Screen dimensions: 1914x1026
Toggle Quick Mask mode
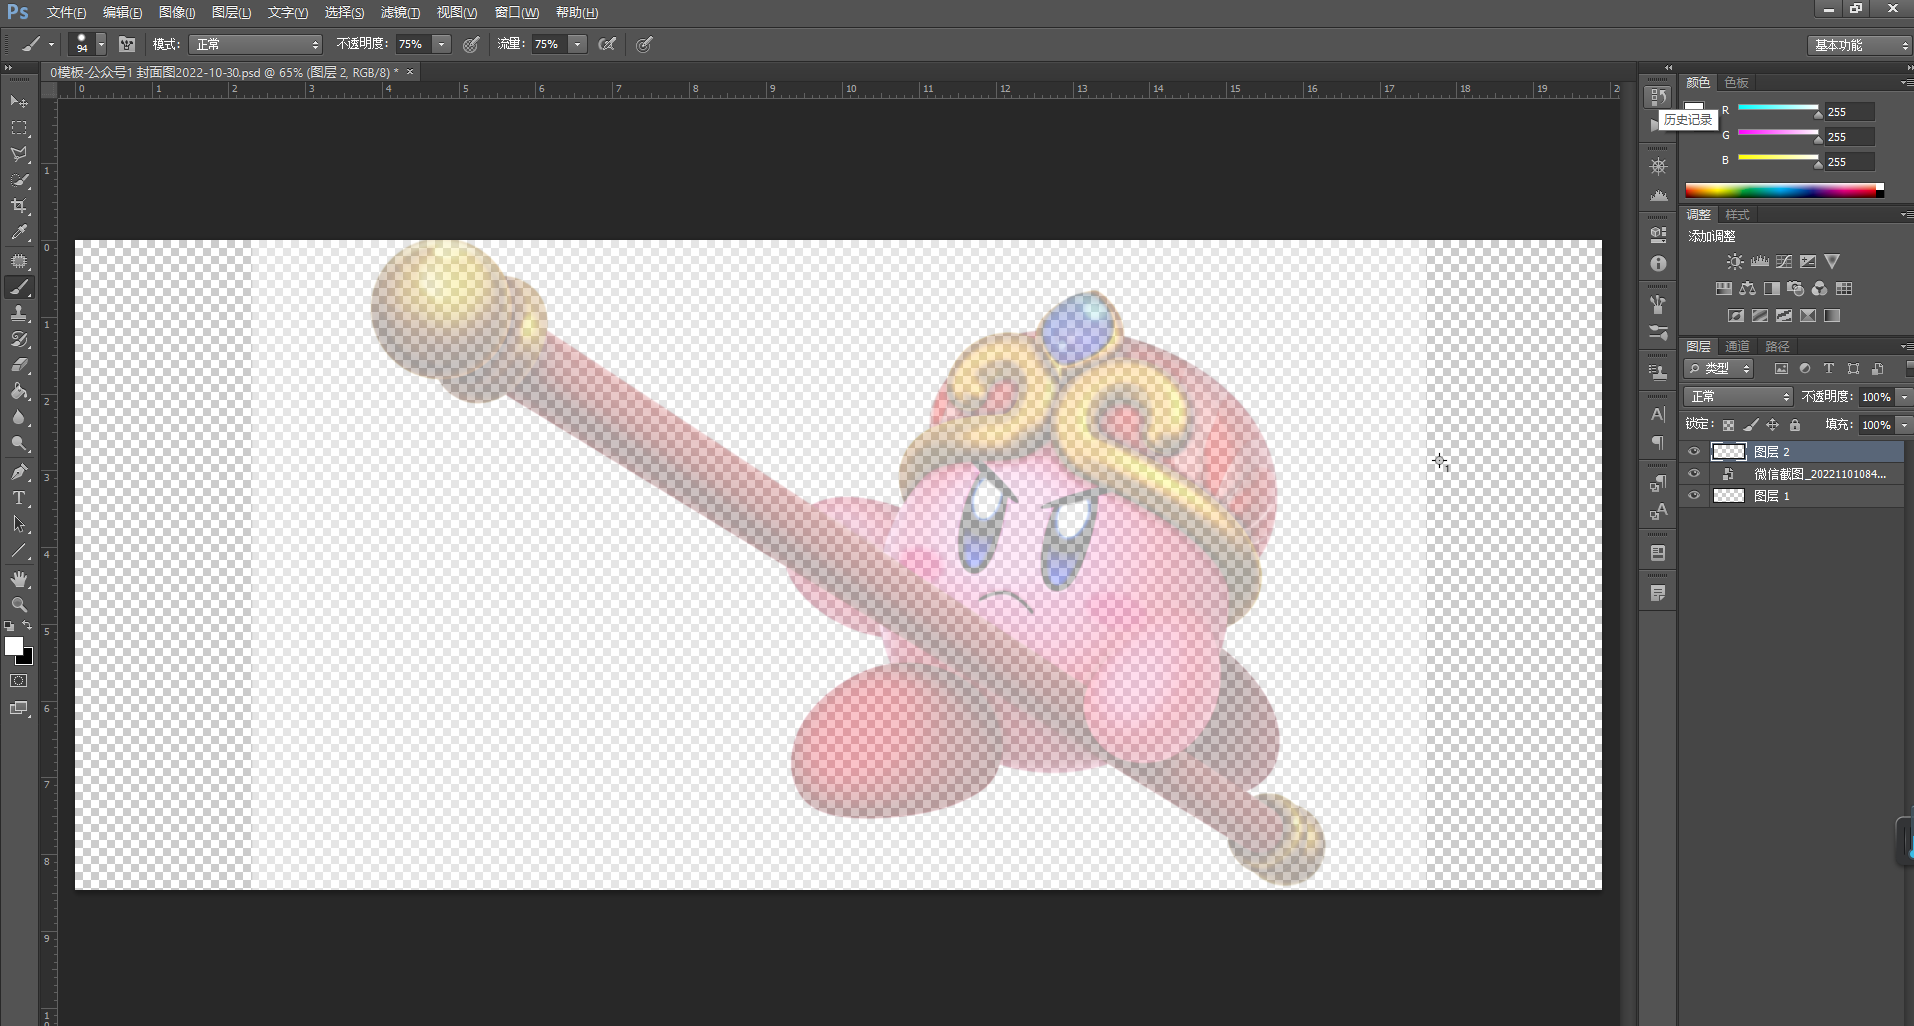pos(19,681)
